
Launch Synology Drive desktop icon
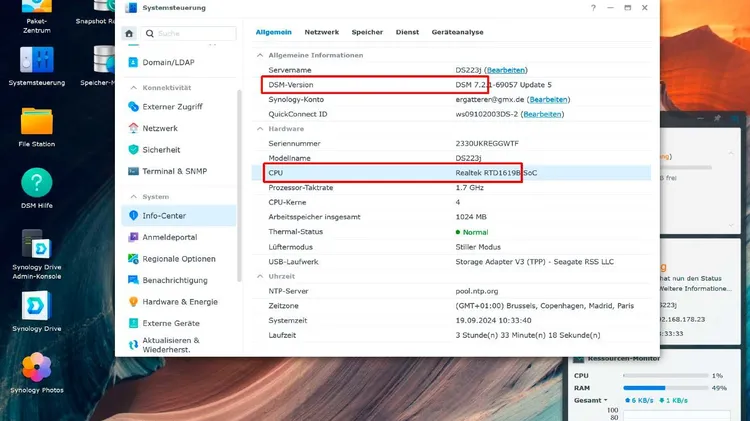pyautogui.click(x=37, y=311)
